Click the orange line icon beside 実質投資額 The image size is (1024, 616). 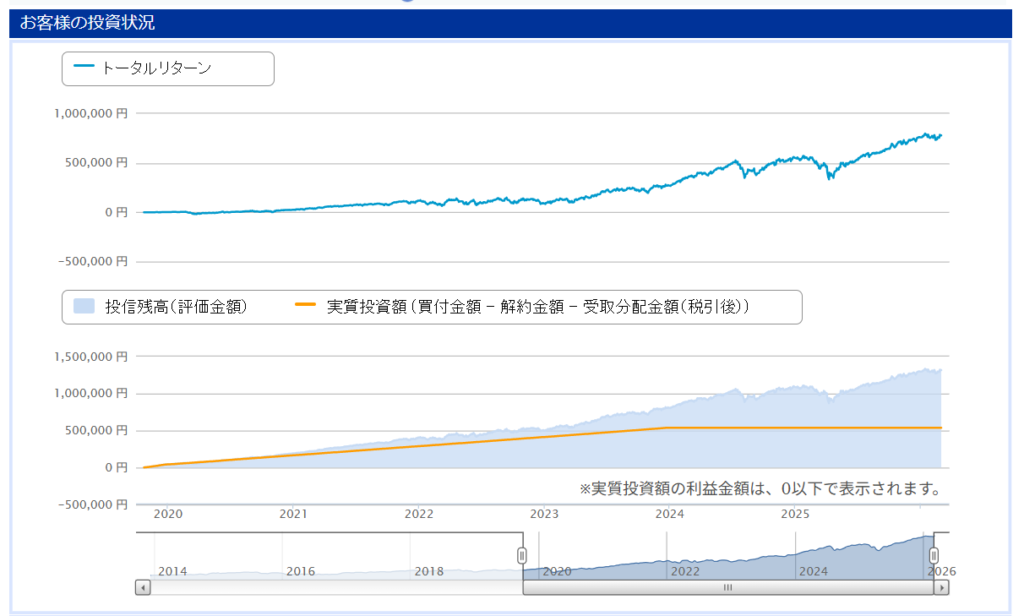306,307
